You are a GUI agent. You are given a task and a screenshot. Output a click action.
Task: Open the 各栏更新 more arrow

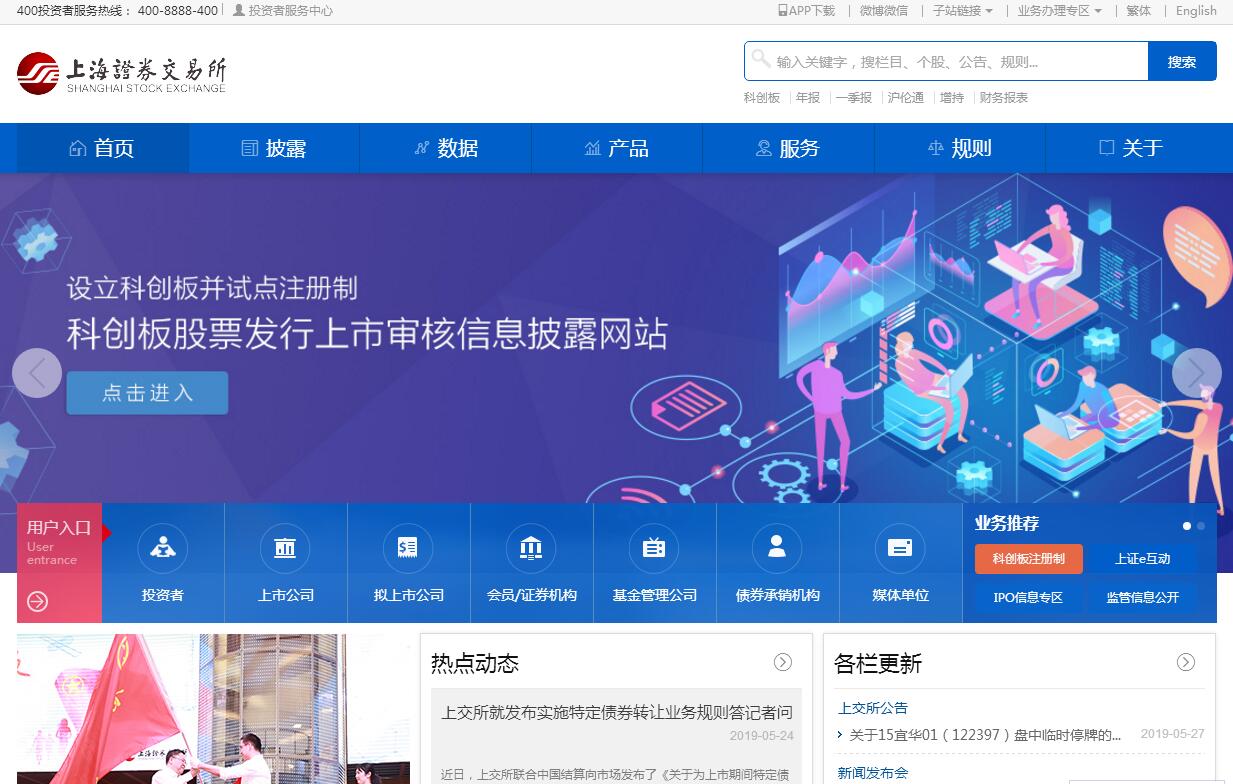[x=1186, y=662]
